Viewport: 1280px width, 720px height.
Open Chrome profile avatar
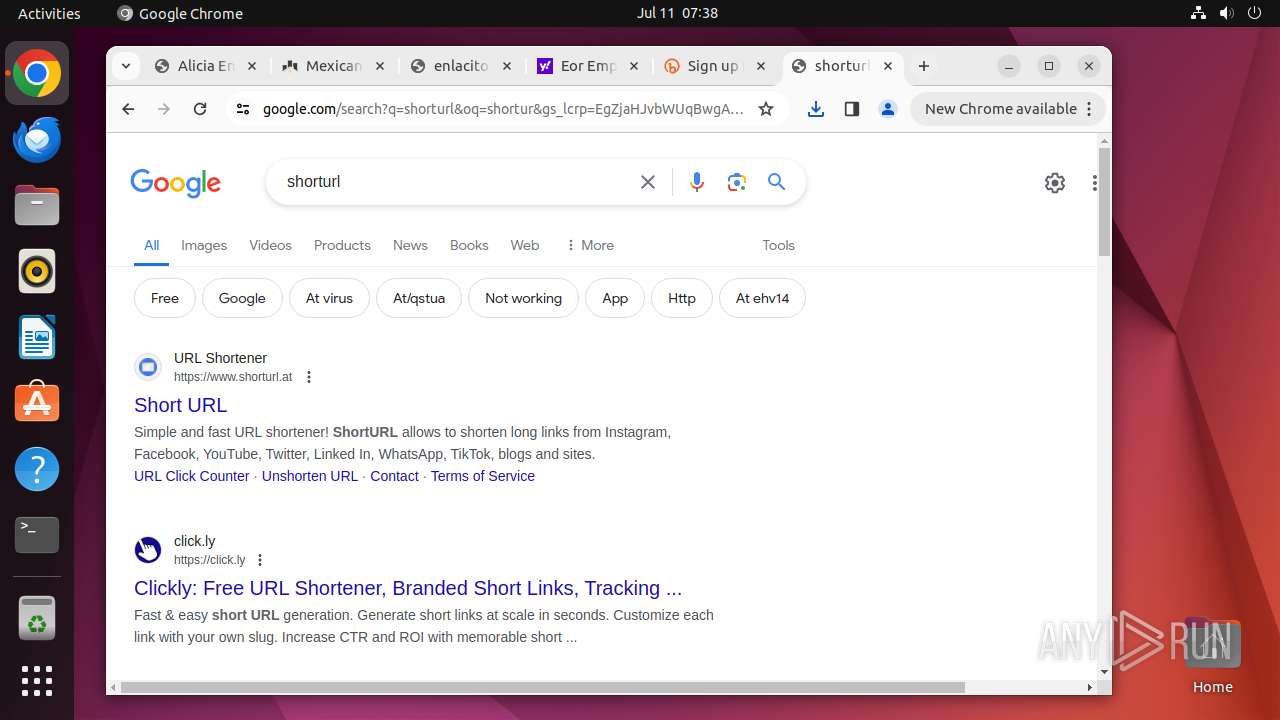point(888,109)
